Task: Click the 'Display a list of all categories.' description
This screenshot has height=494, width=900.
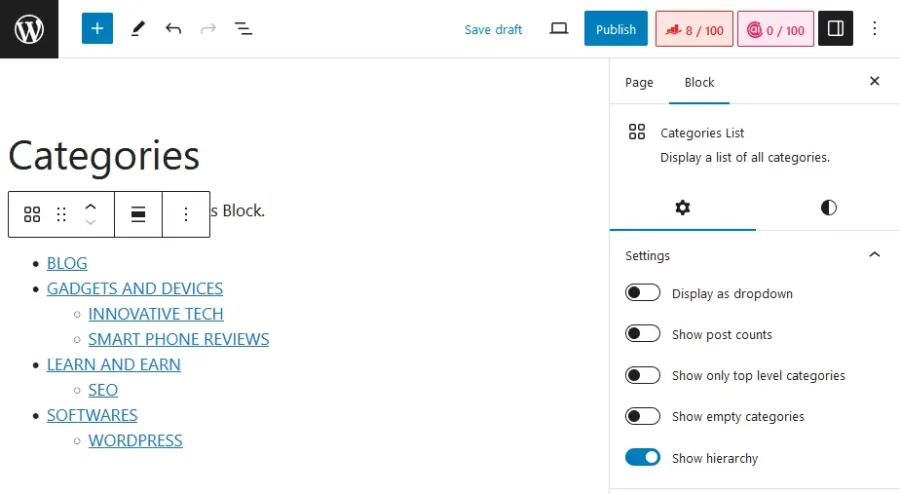Action: 744,157
